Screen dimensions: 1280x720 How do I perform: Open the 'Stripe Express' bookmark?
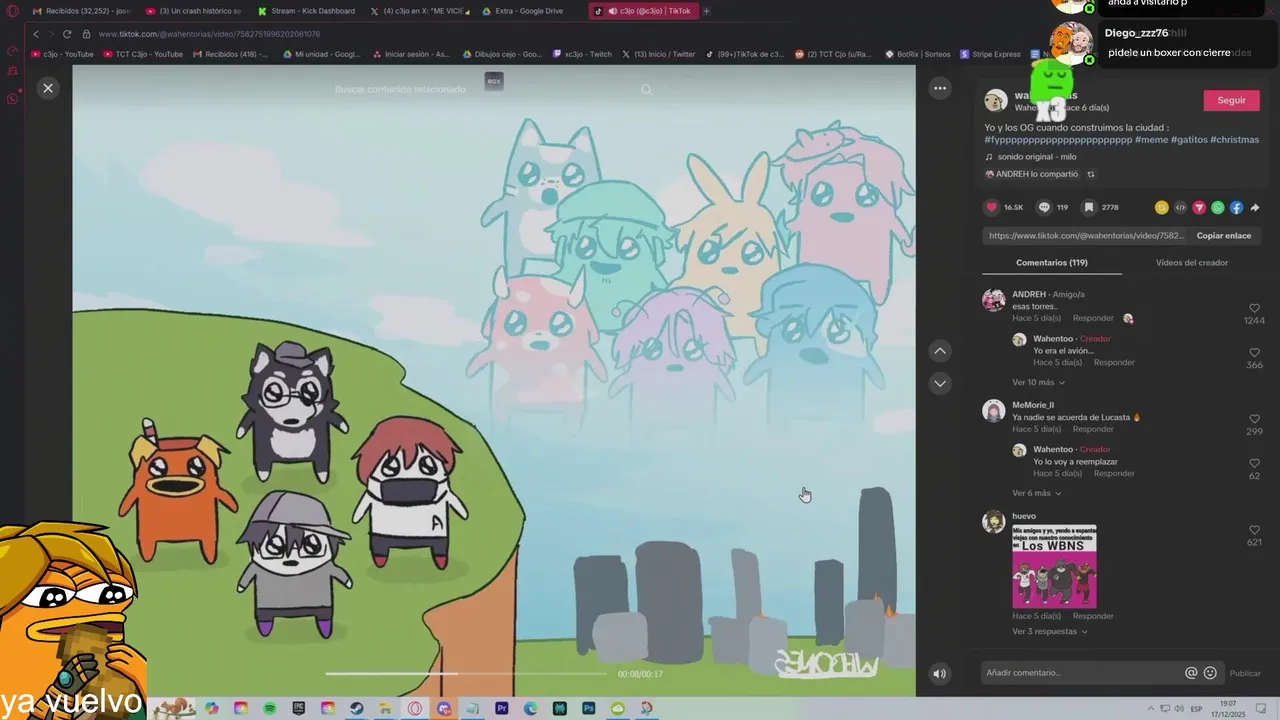[991, 54]
